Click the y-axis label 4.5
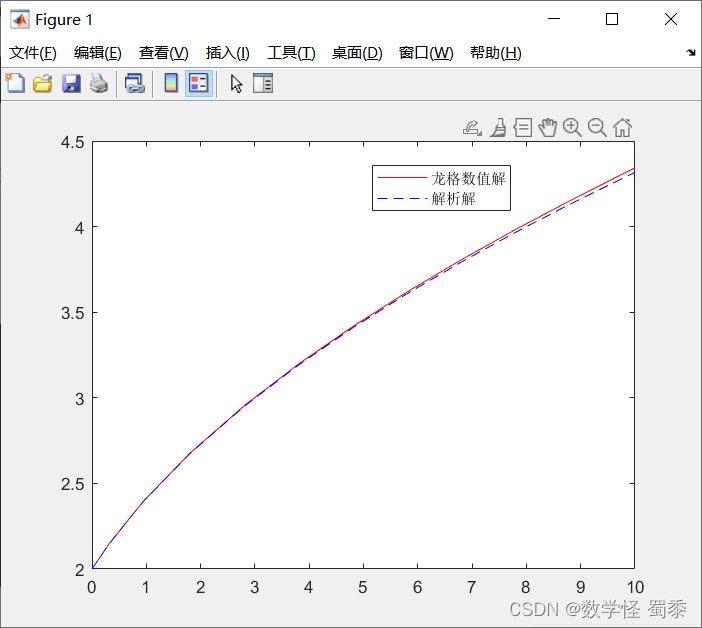This screenshot has height=628, width=702. click(73, 143)
